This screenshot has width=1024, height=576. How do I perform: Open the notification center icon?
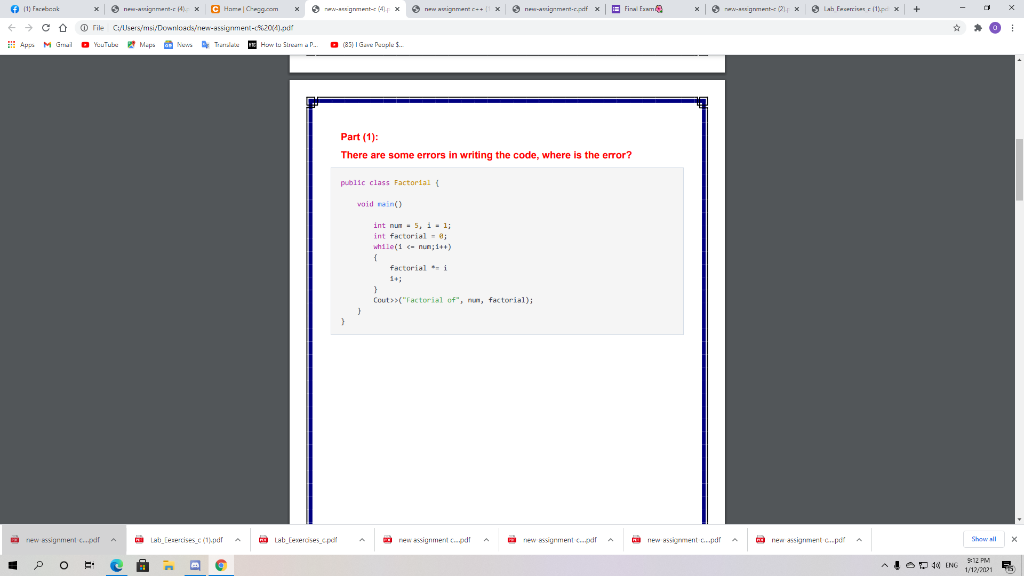[x=1009, y=566]
